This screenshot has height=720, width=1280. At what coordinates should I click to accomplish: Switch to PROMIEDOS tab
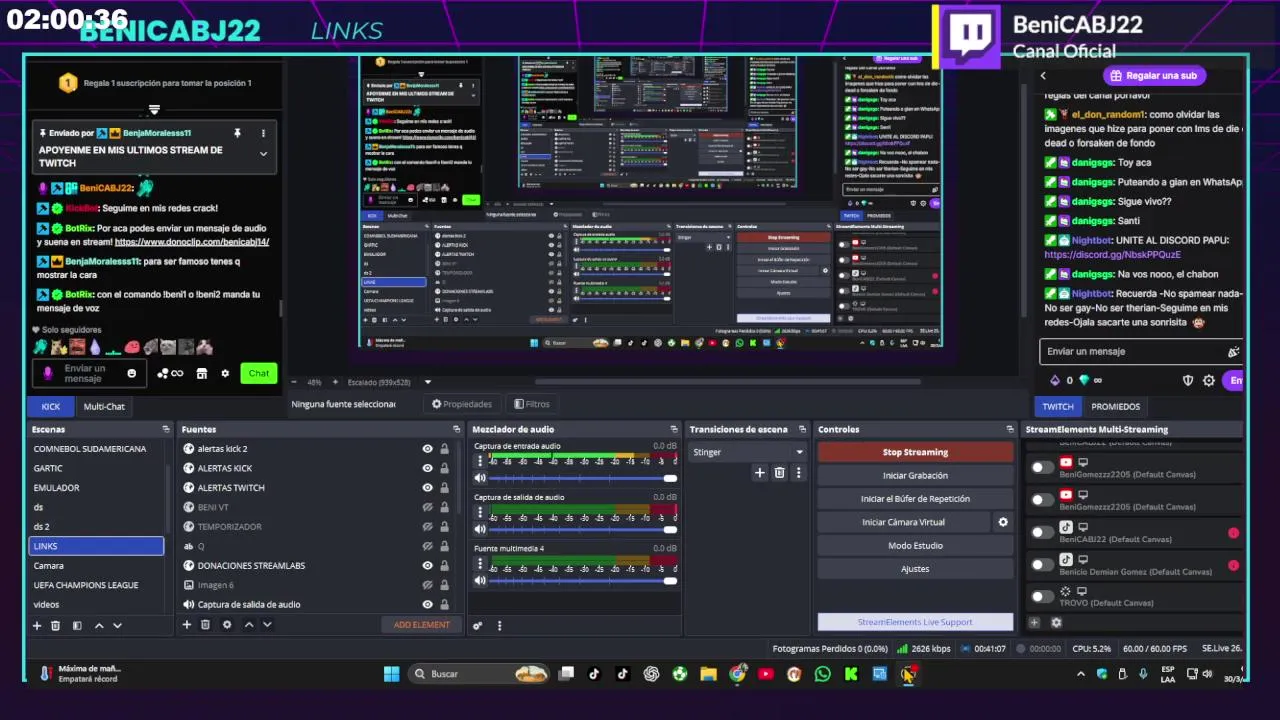1116,406
